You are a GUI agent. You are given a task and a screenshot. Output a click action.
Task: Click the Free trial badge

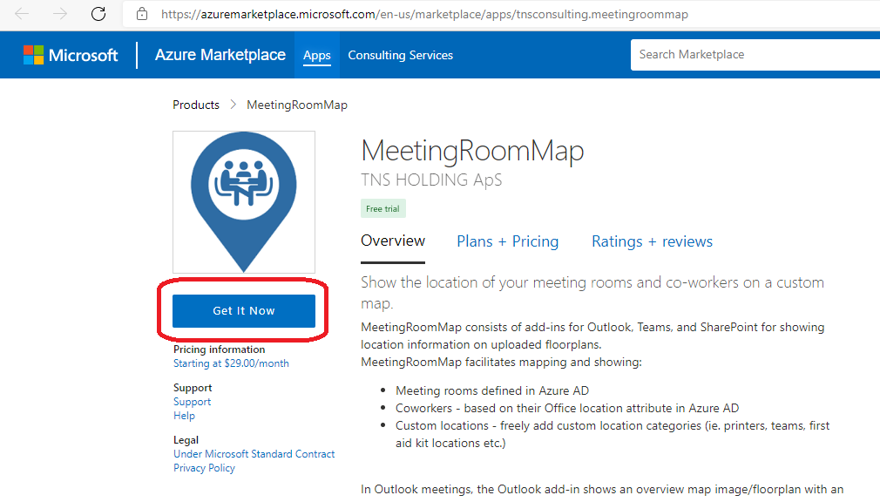[383, 209]
